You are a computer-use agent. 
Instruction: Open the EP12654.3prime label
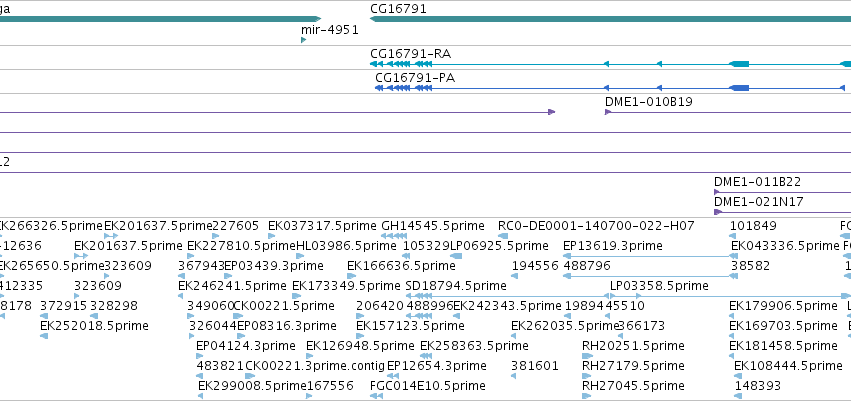[x=437, y=366]
